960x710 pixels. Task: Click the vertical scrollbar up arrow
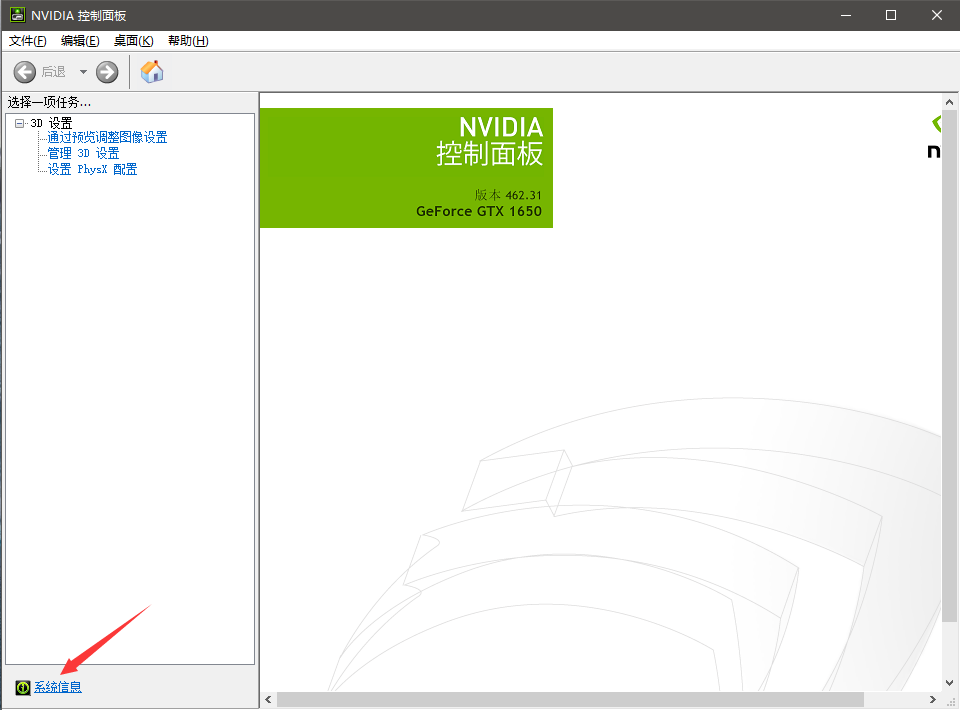[x=949, y=102]
